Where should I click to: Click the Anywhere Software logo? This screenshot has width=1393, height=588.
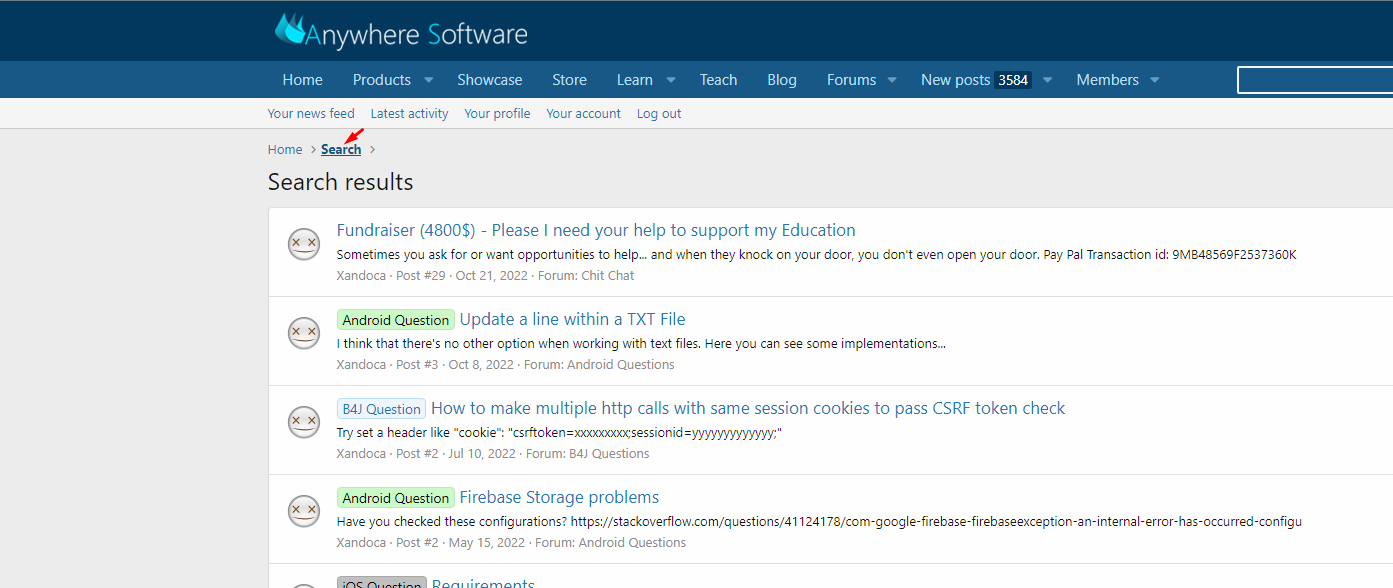(x=401, y=31)
